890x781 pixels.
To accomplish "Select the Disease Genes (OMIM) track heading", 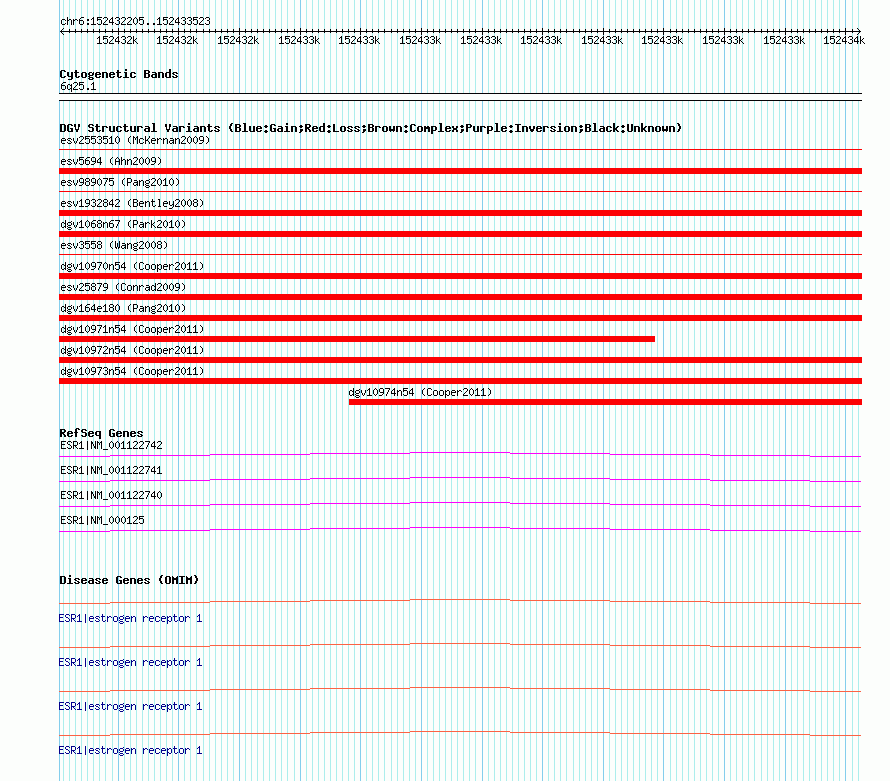I will coord(129,580).
